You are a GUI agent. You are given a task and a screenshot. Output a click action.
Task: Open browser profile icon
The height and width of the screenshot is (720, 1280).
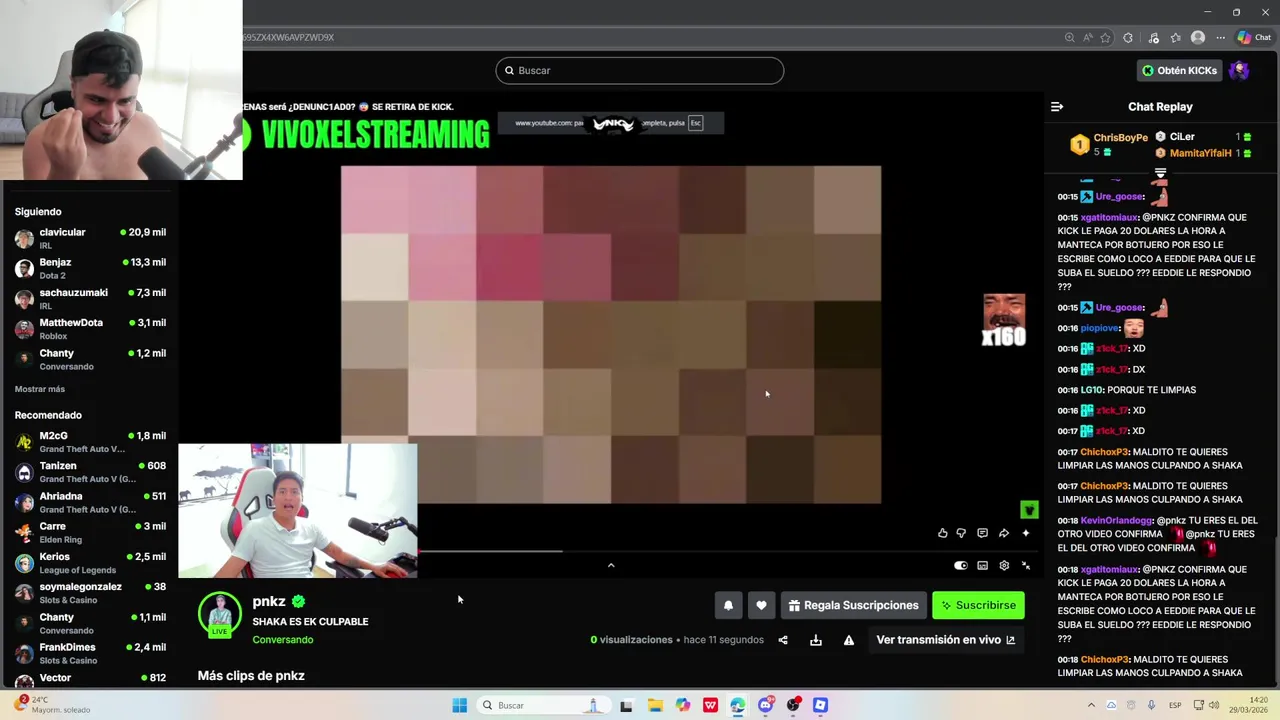click(1198, 38)
